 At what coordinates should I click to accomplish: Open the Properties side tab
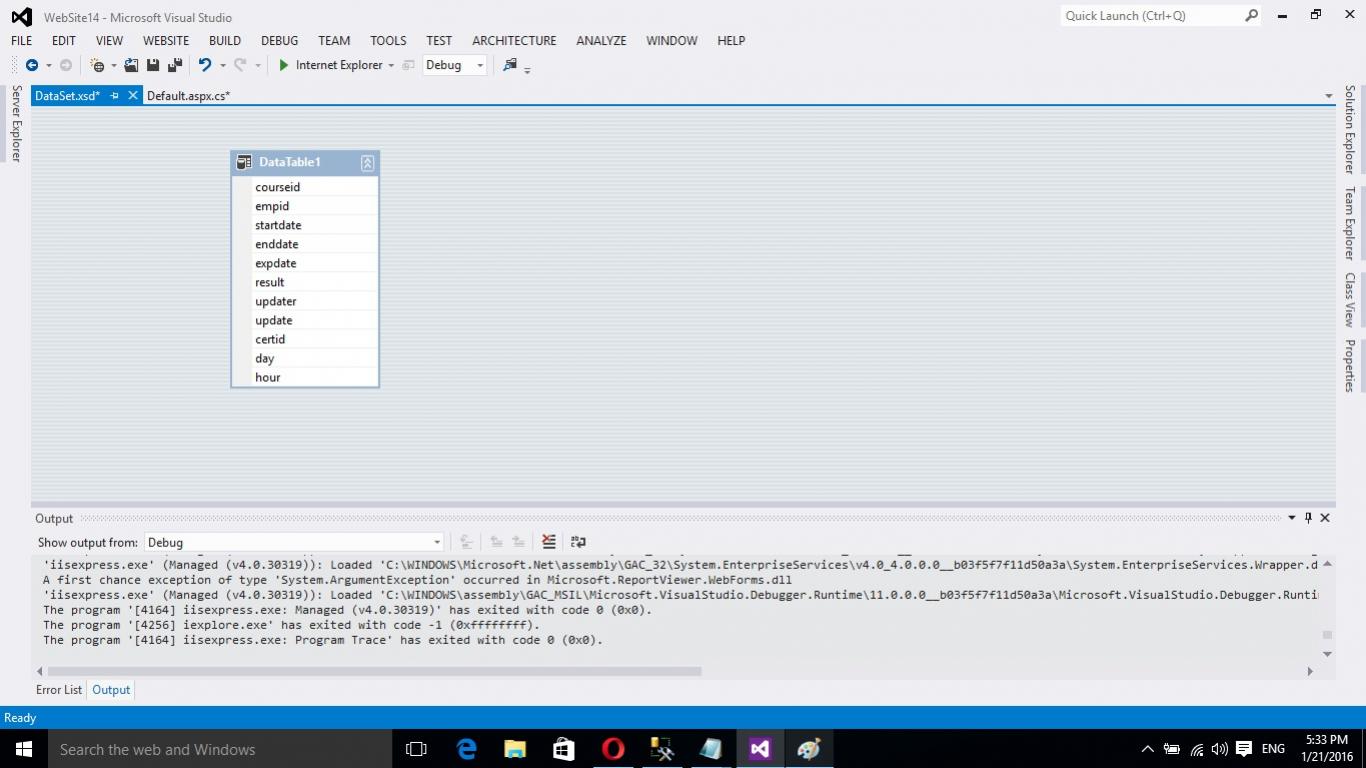(1350, 366)
